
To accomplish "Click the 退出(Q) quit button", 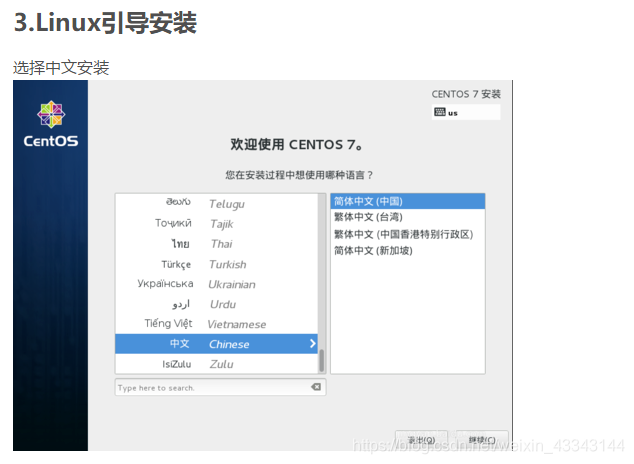I will [421, 440].
